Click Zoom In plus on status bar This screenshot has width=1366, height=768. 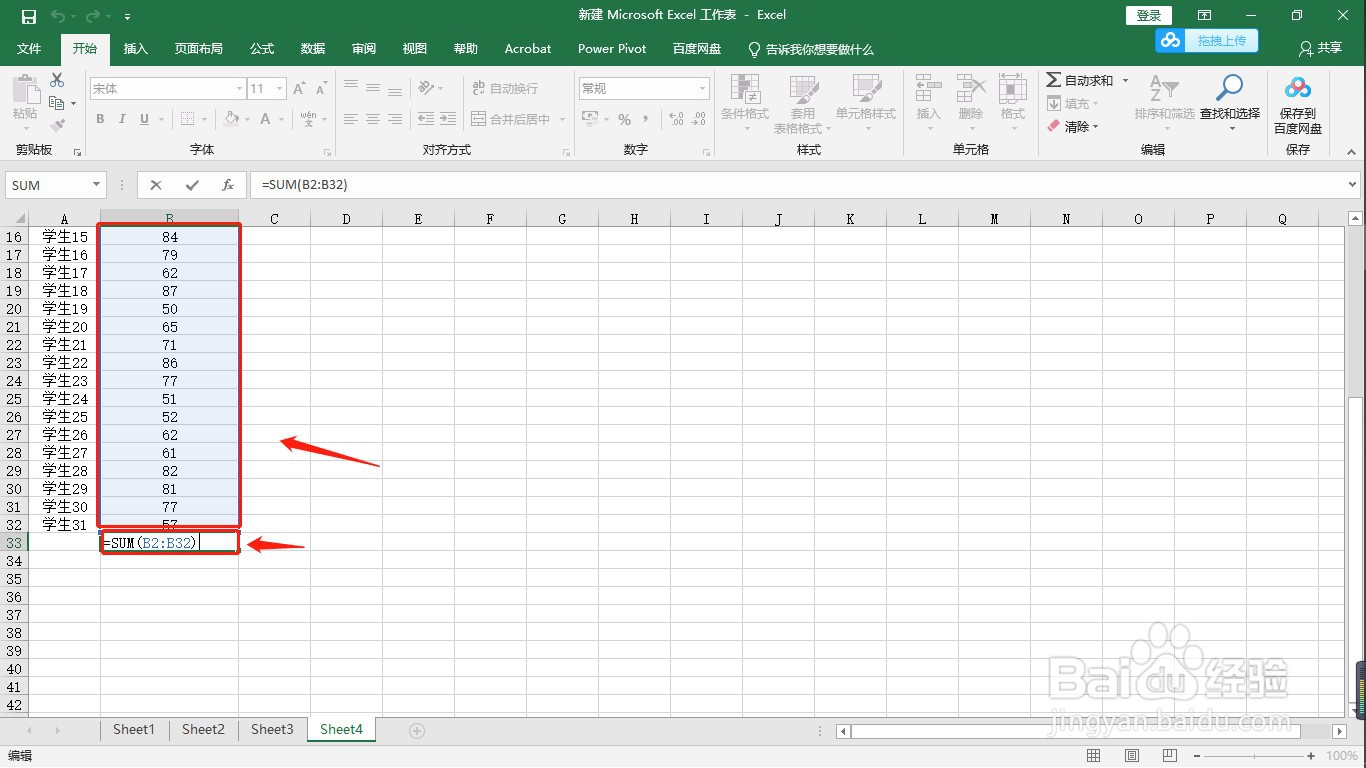[x=1311, y=756]
